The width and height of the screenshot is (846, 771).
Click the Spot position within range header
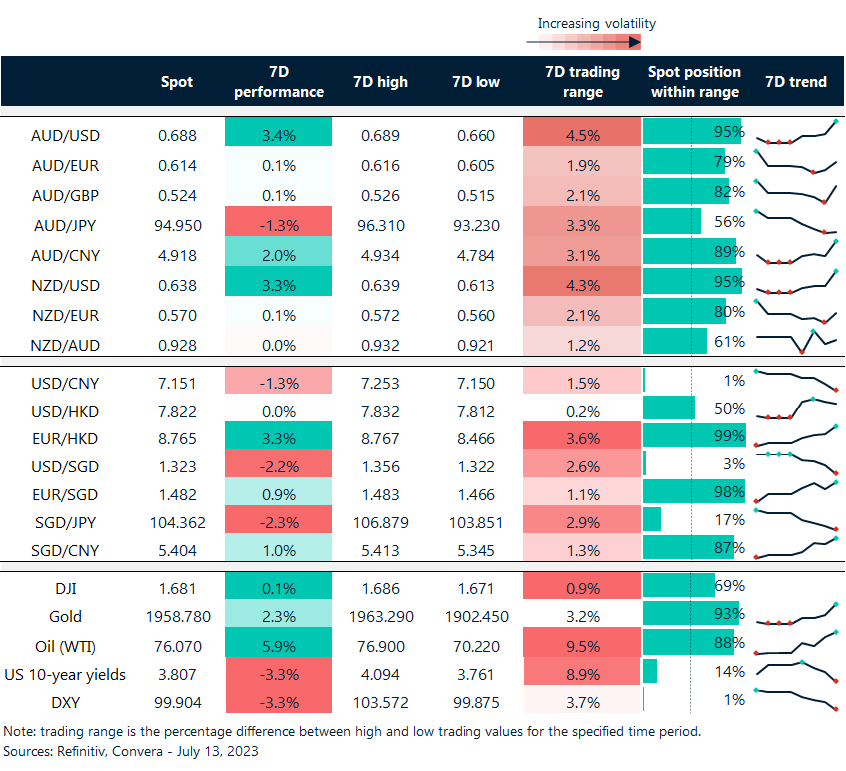point(694,82)
